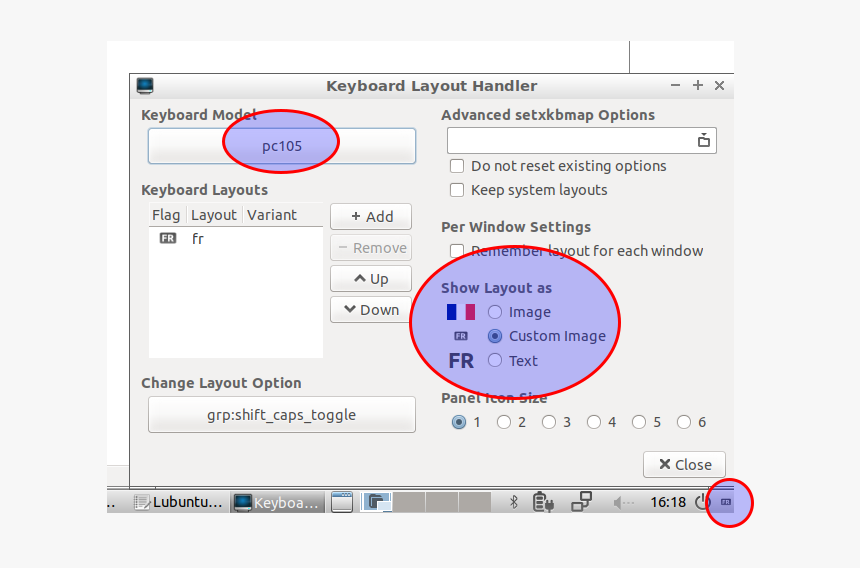The image size is (860, 568).
Task: Select Image radio for Show Layout as
Action: [495, 312]
